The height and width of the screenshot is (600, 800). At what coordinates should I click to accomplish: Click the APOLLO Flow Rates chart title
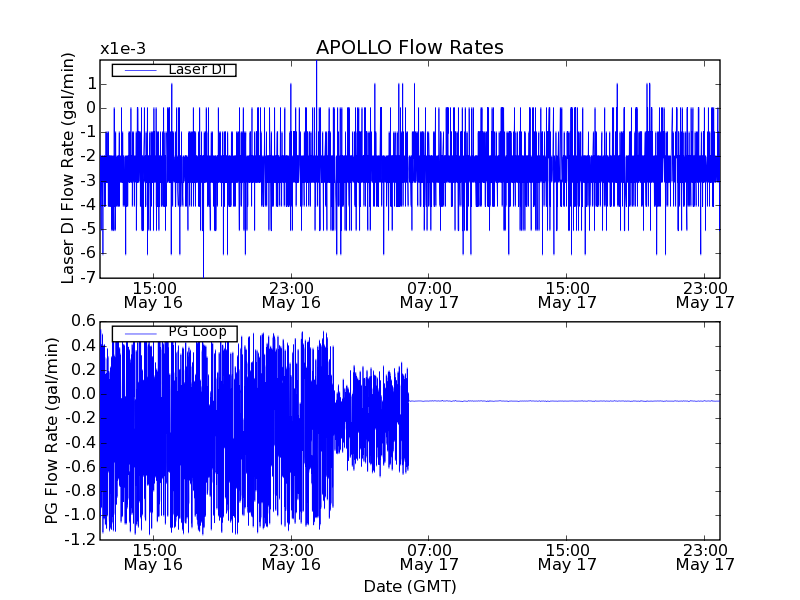[x=409, y=48]
